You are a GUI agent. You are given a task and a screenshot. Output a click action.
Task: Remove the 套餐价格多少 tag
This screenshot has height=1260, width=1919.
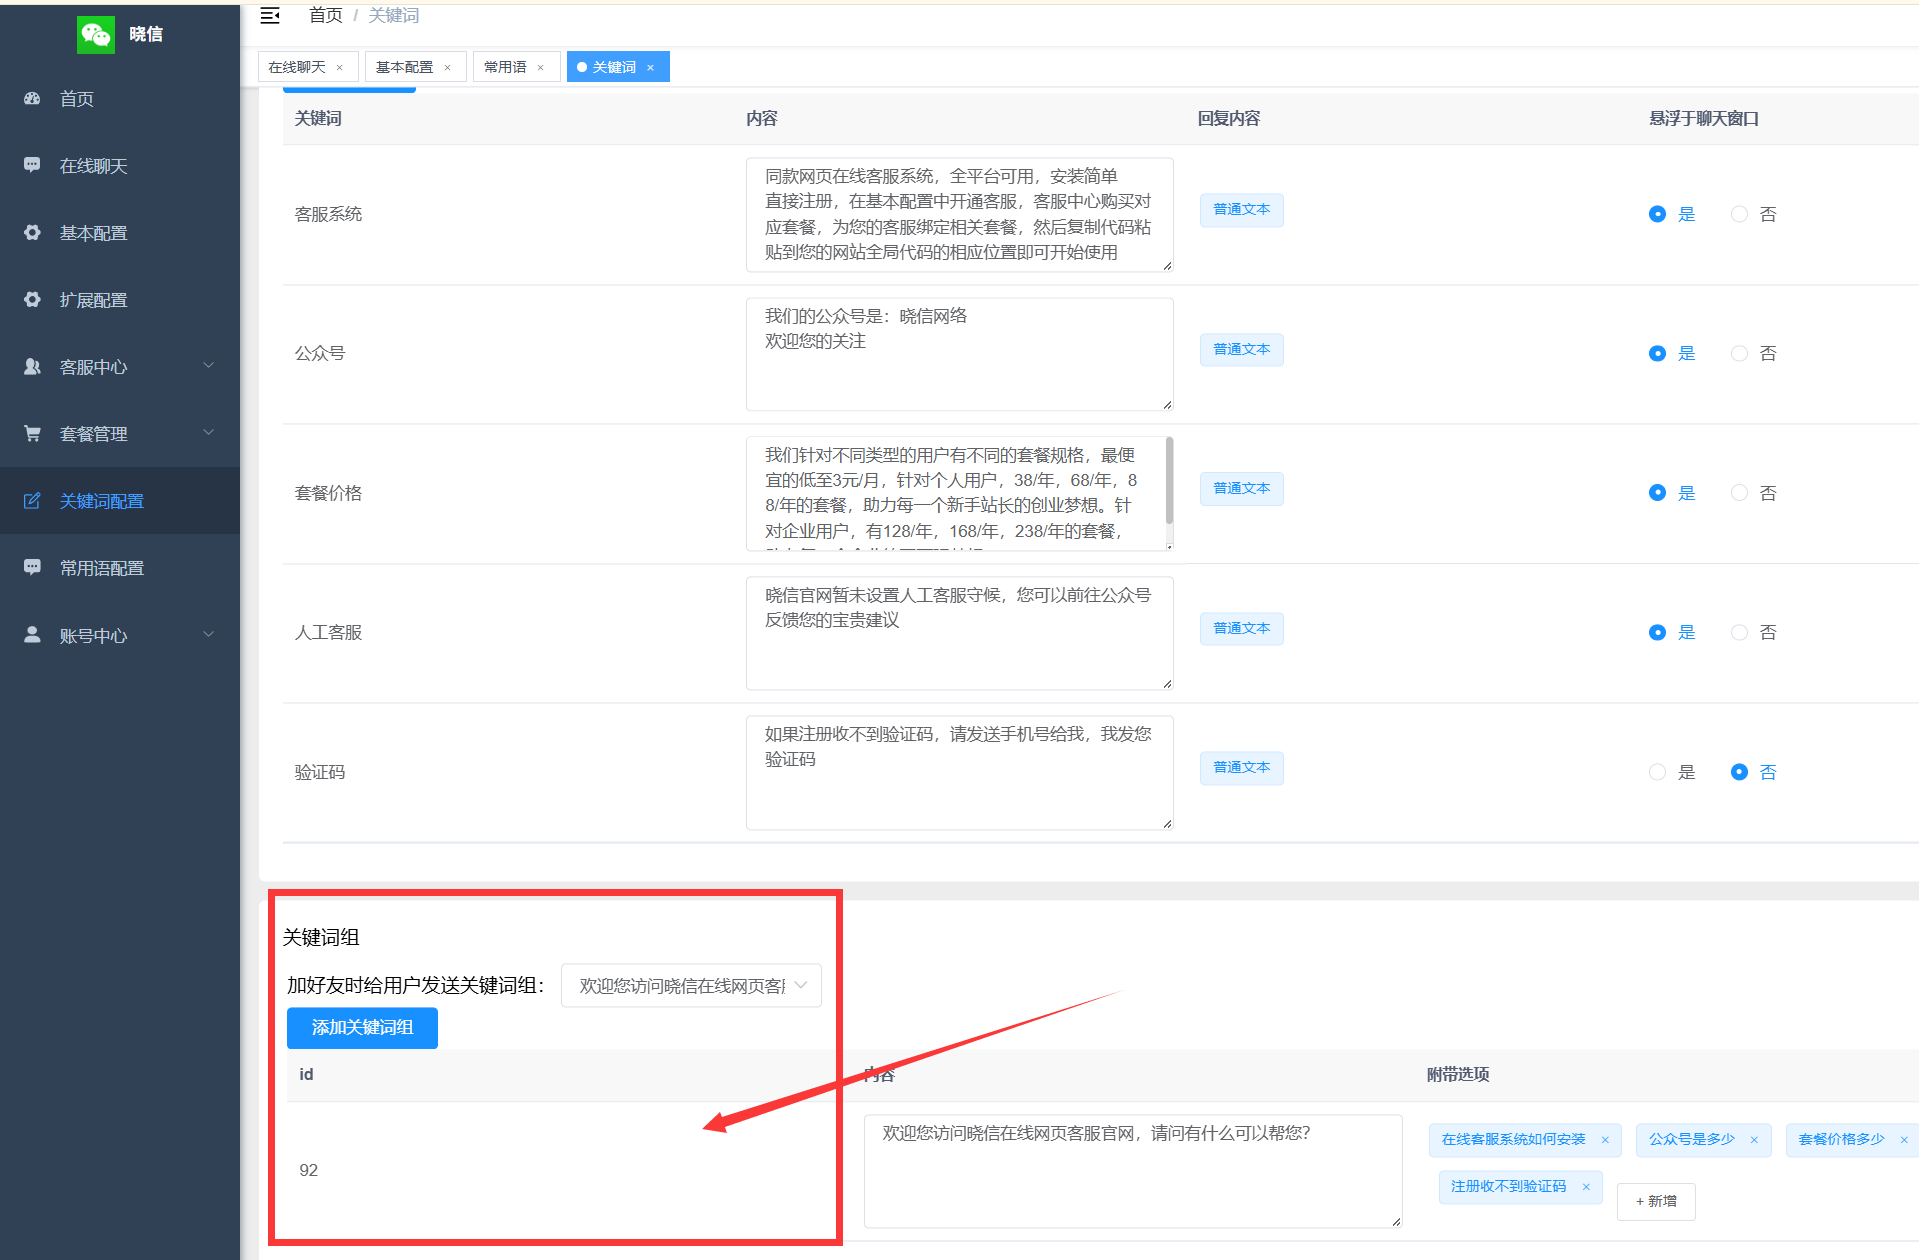coord(1904,1140)
